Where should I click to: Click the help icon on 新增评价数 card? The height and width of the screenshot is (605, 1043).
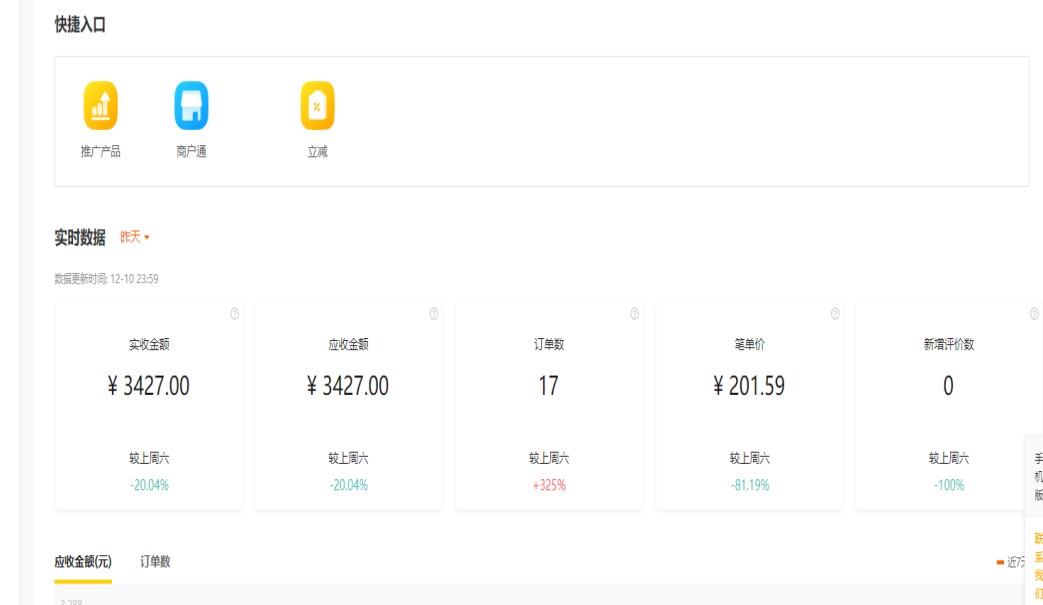click(1034, 314)
